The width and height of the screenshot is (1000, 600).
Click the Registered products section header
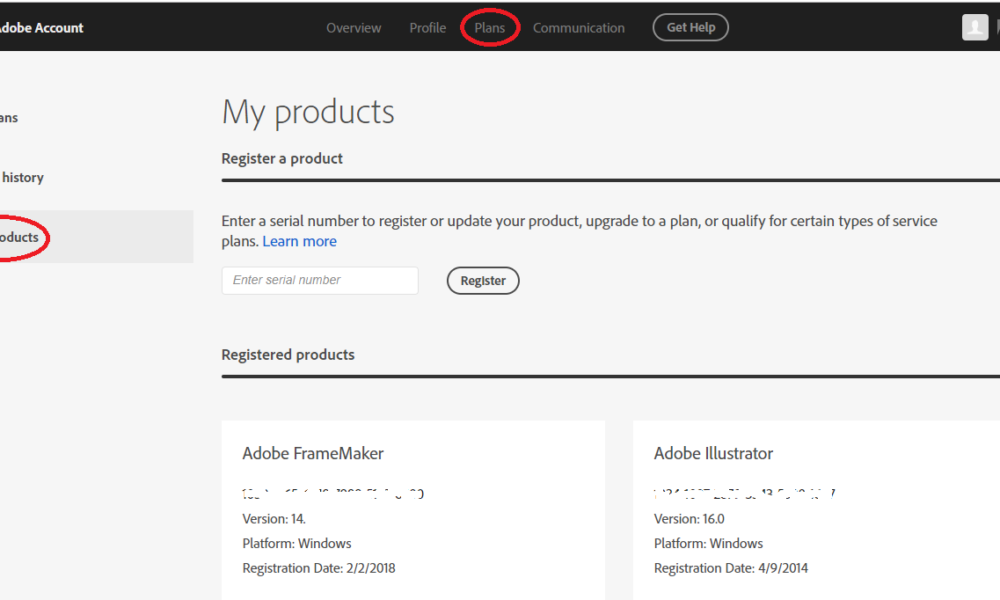coord(288,354)
